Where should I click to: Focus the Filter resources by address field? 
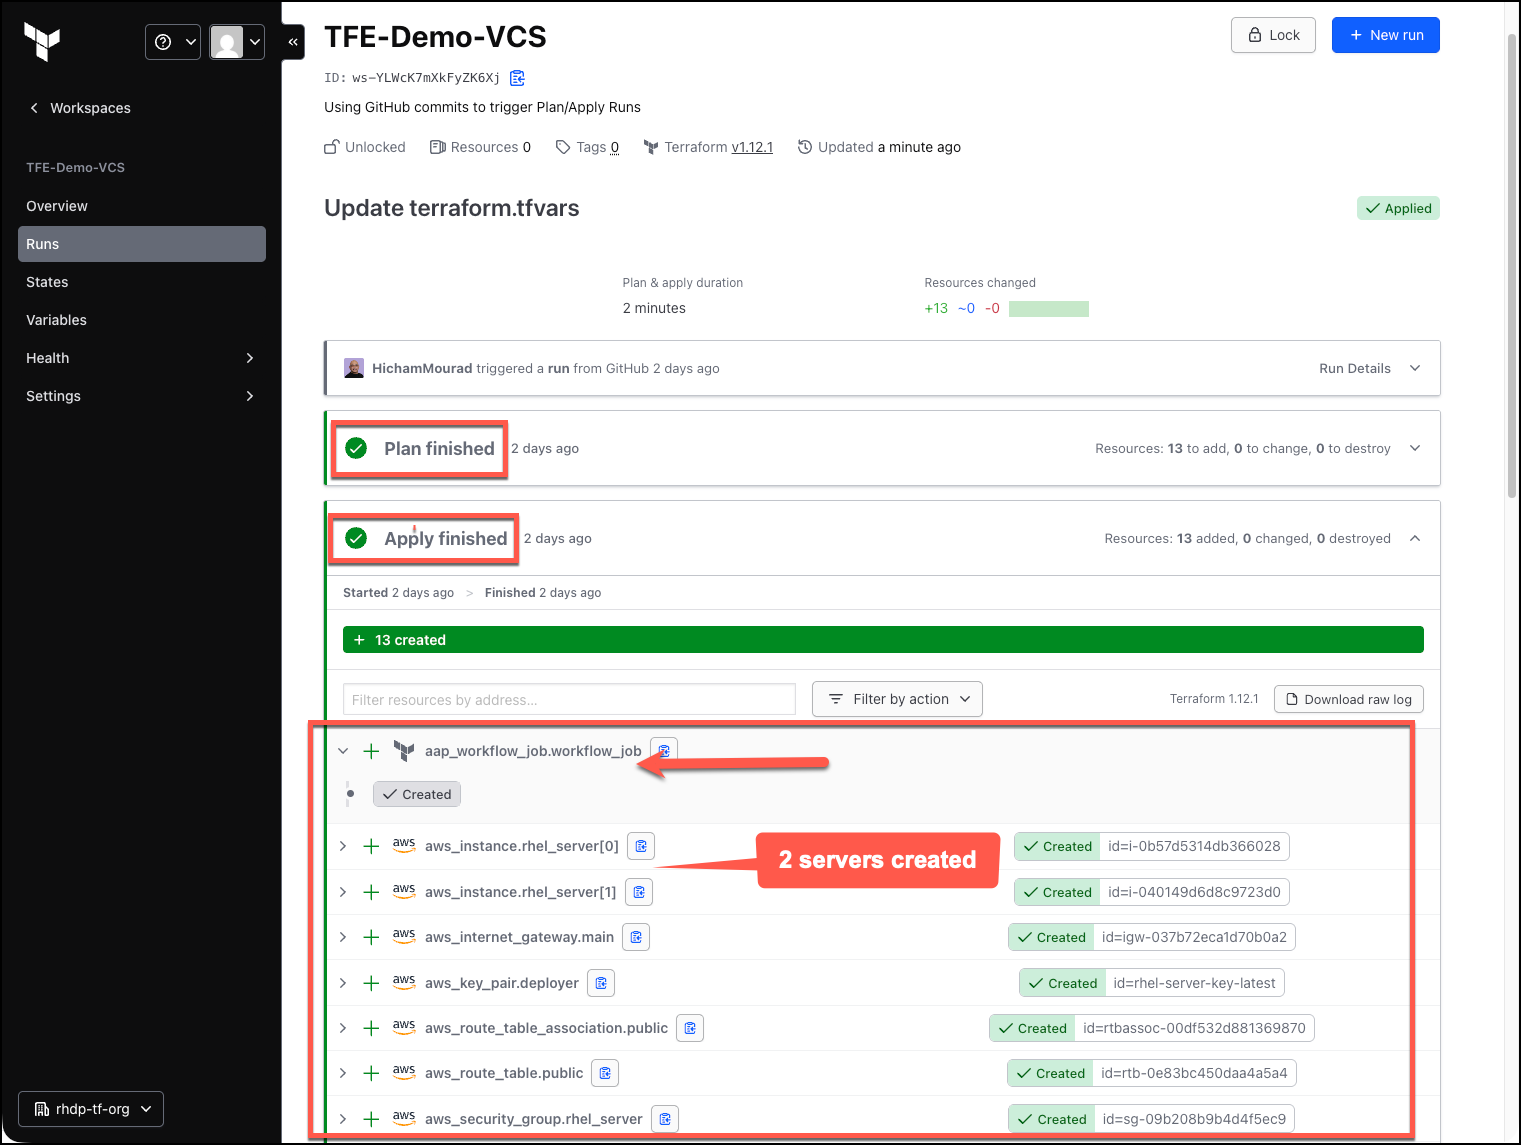click(569, 700)
